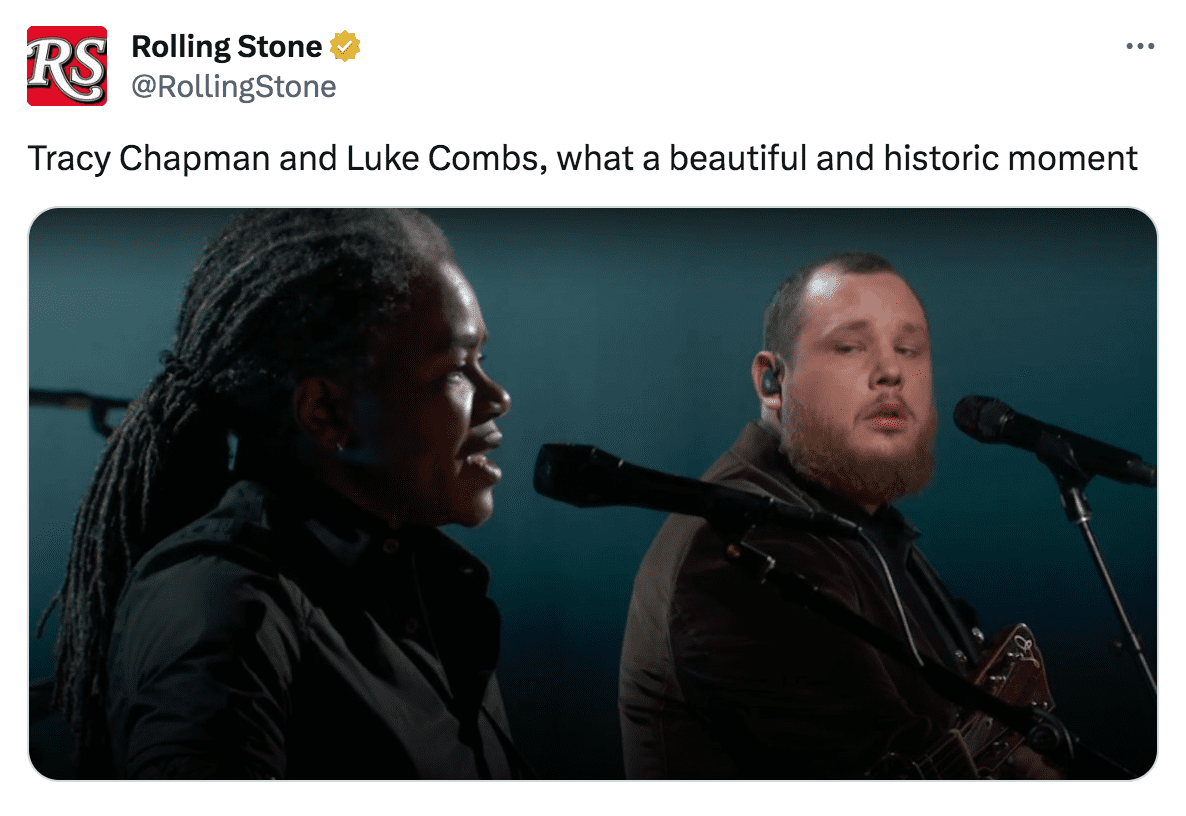Image resolution: width=1186 pixels, height=816 pixels.
Task: Click the bearded man's in-ear monitor
Action: pos(772,382)
